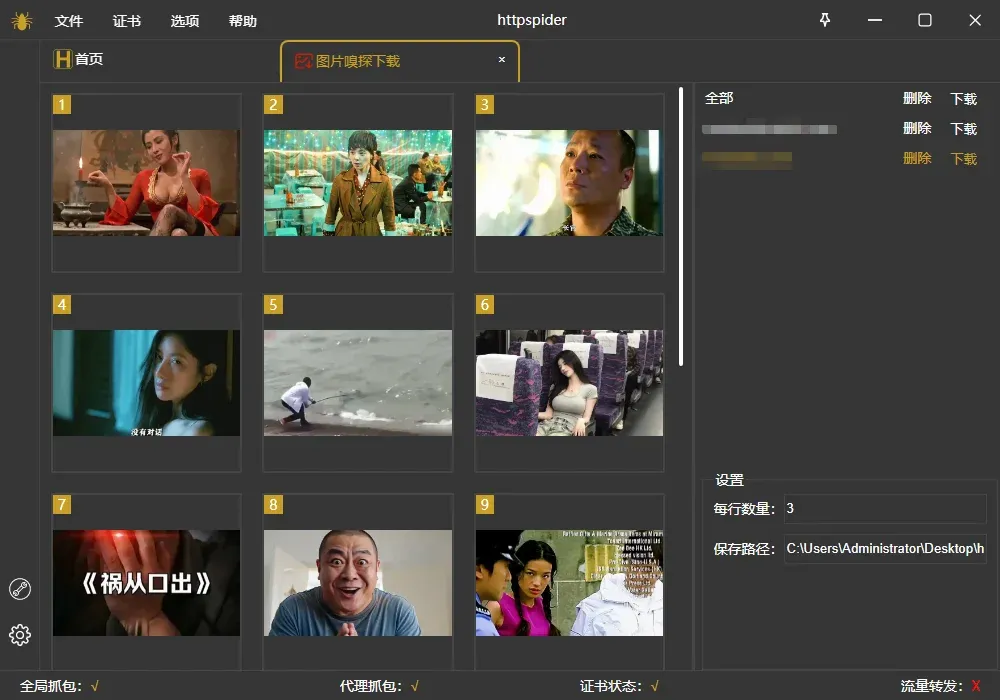Click number badge 5 on image card
This screenshot has height=700, width=1000.
pos(273,305)
